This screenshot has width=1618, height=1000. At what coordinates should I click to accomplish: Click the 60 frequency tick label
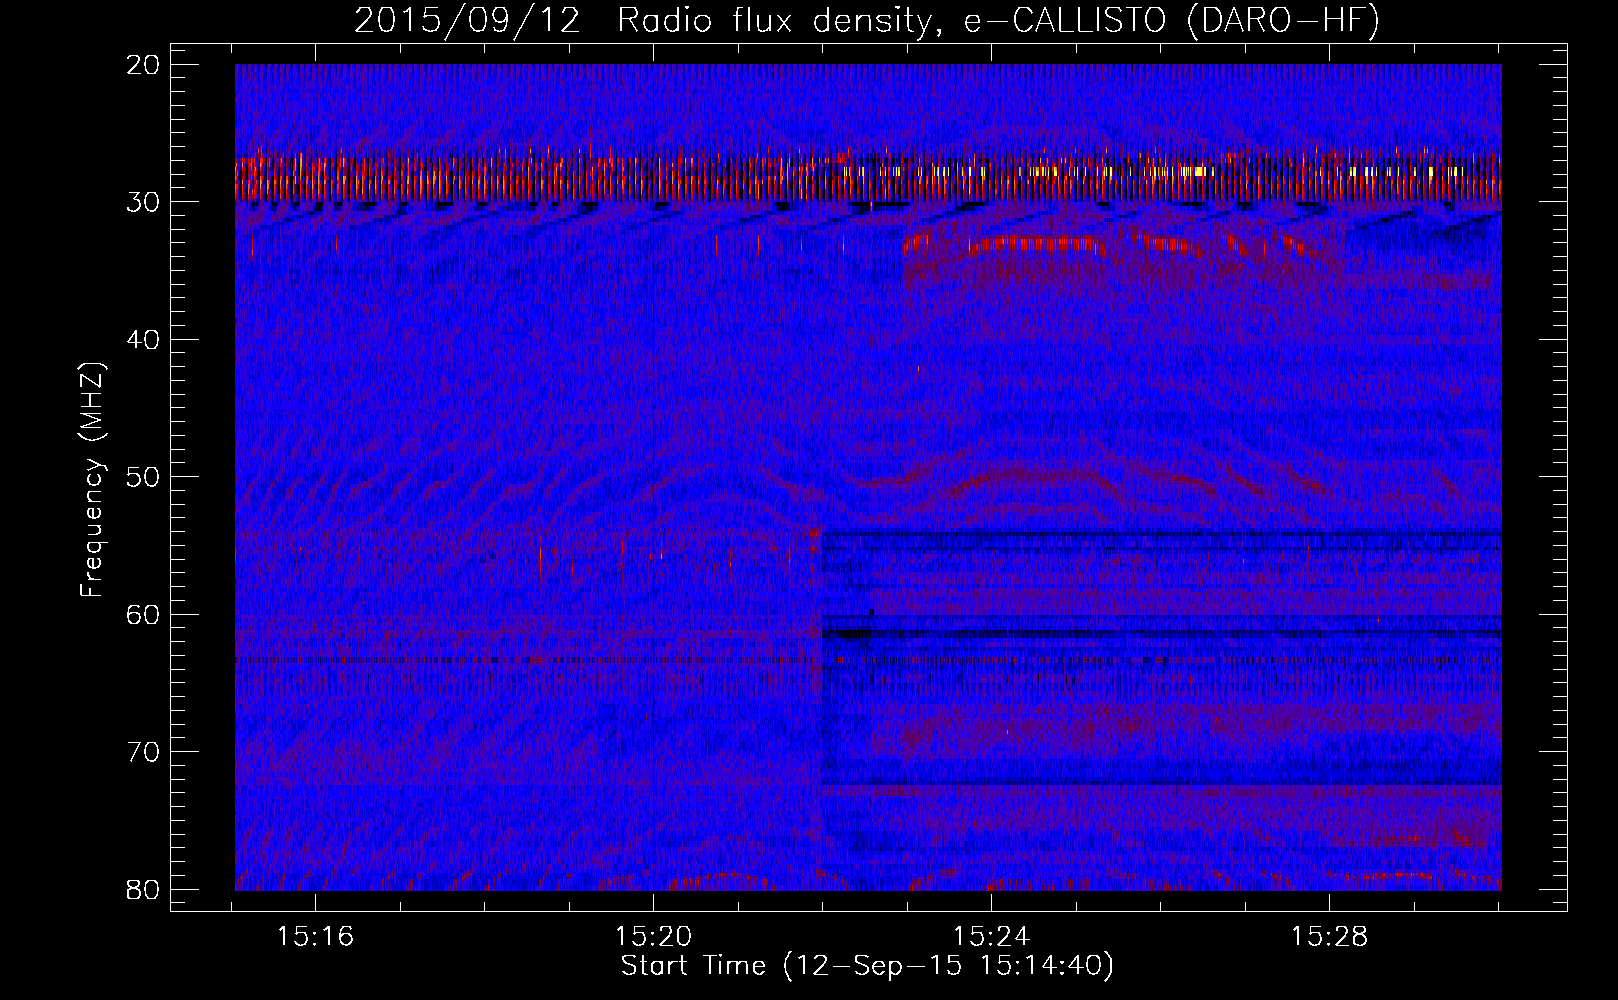(144, 614)
